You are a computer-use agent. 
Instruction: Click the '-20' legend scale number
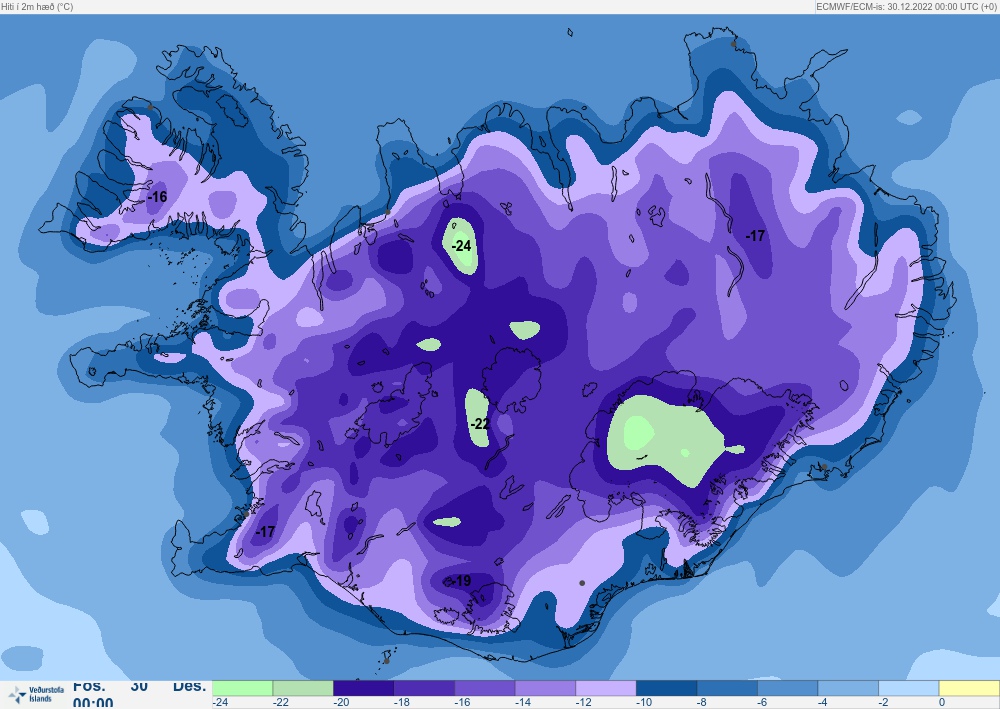pos(341,703)
